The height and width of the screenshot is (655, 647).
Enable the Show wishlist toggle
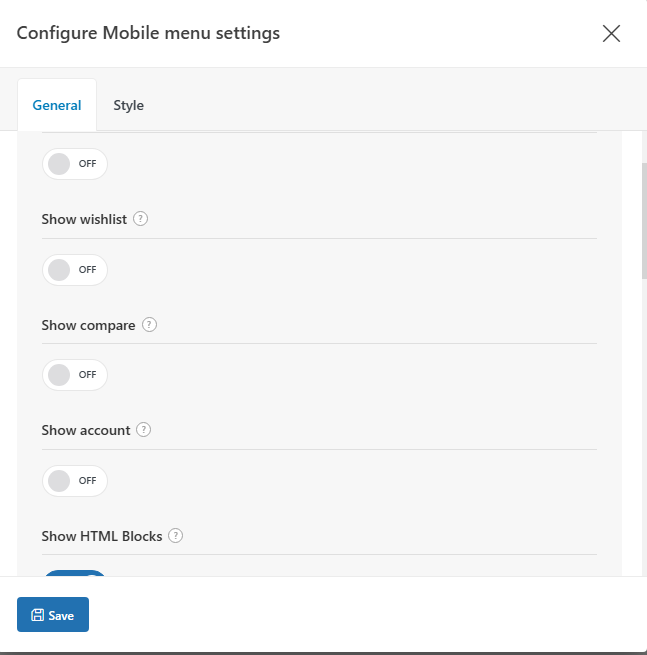(75, 270)
